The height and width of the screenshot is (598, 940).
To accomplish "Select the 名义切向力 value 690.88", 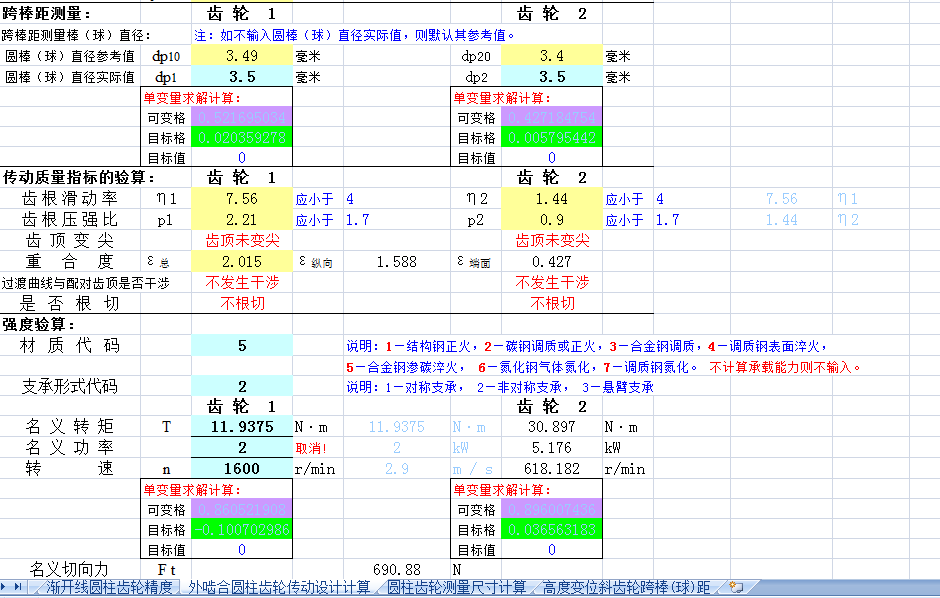I will pyautogui.click(x=396, y=569).
